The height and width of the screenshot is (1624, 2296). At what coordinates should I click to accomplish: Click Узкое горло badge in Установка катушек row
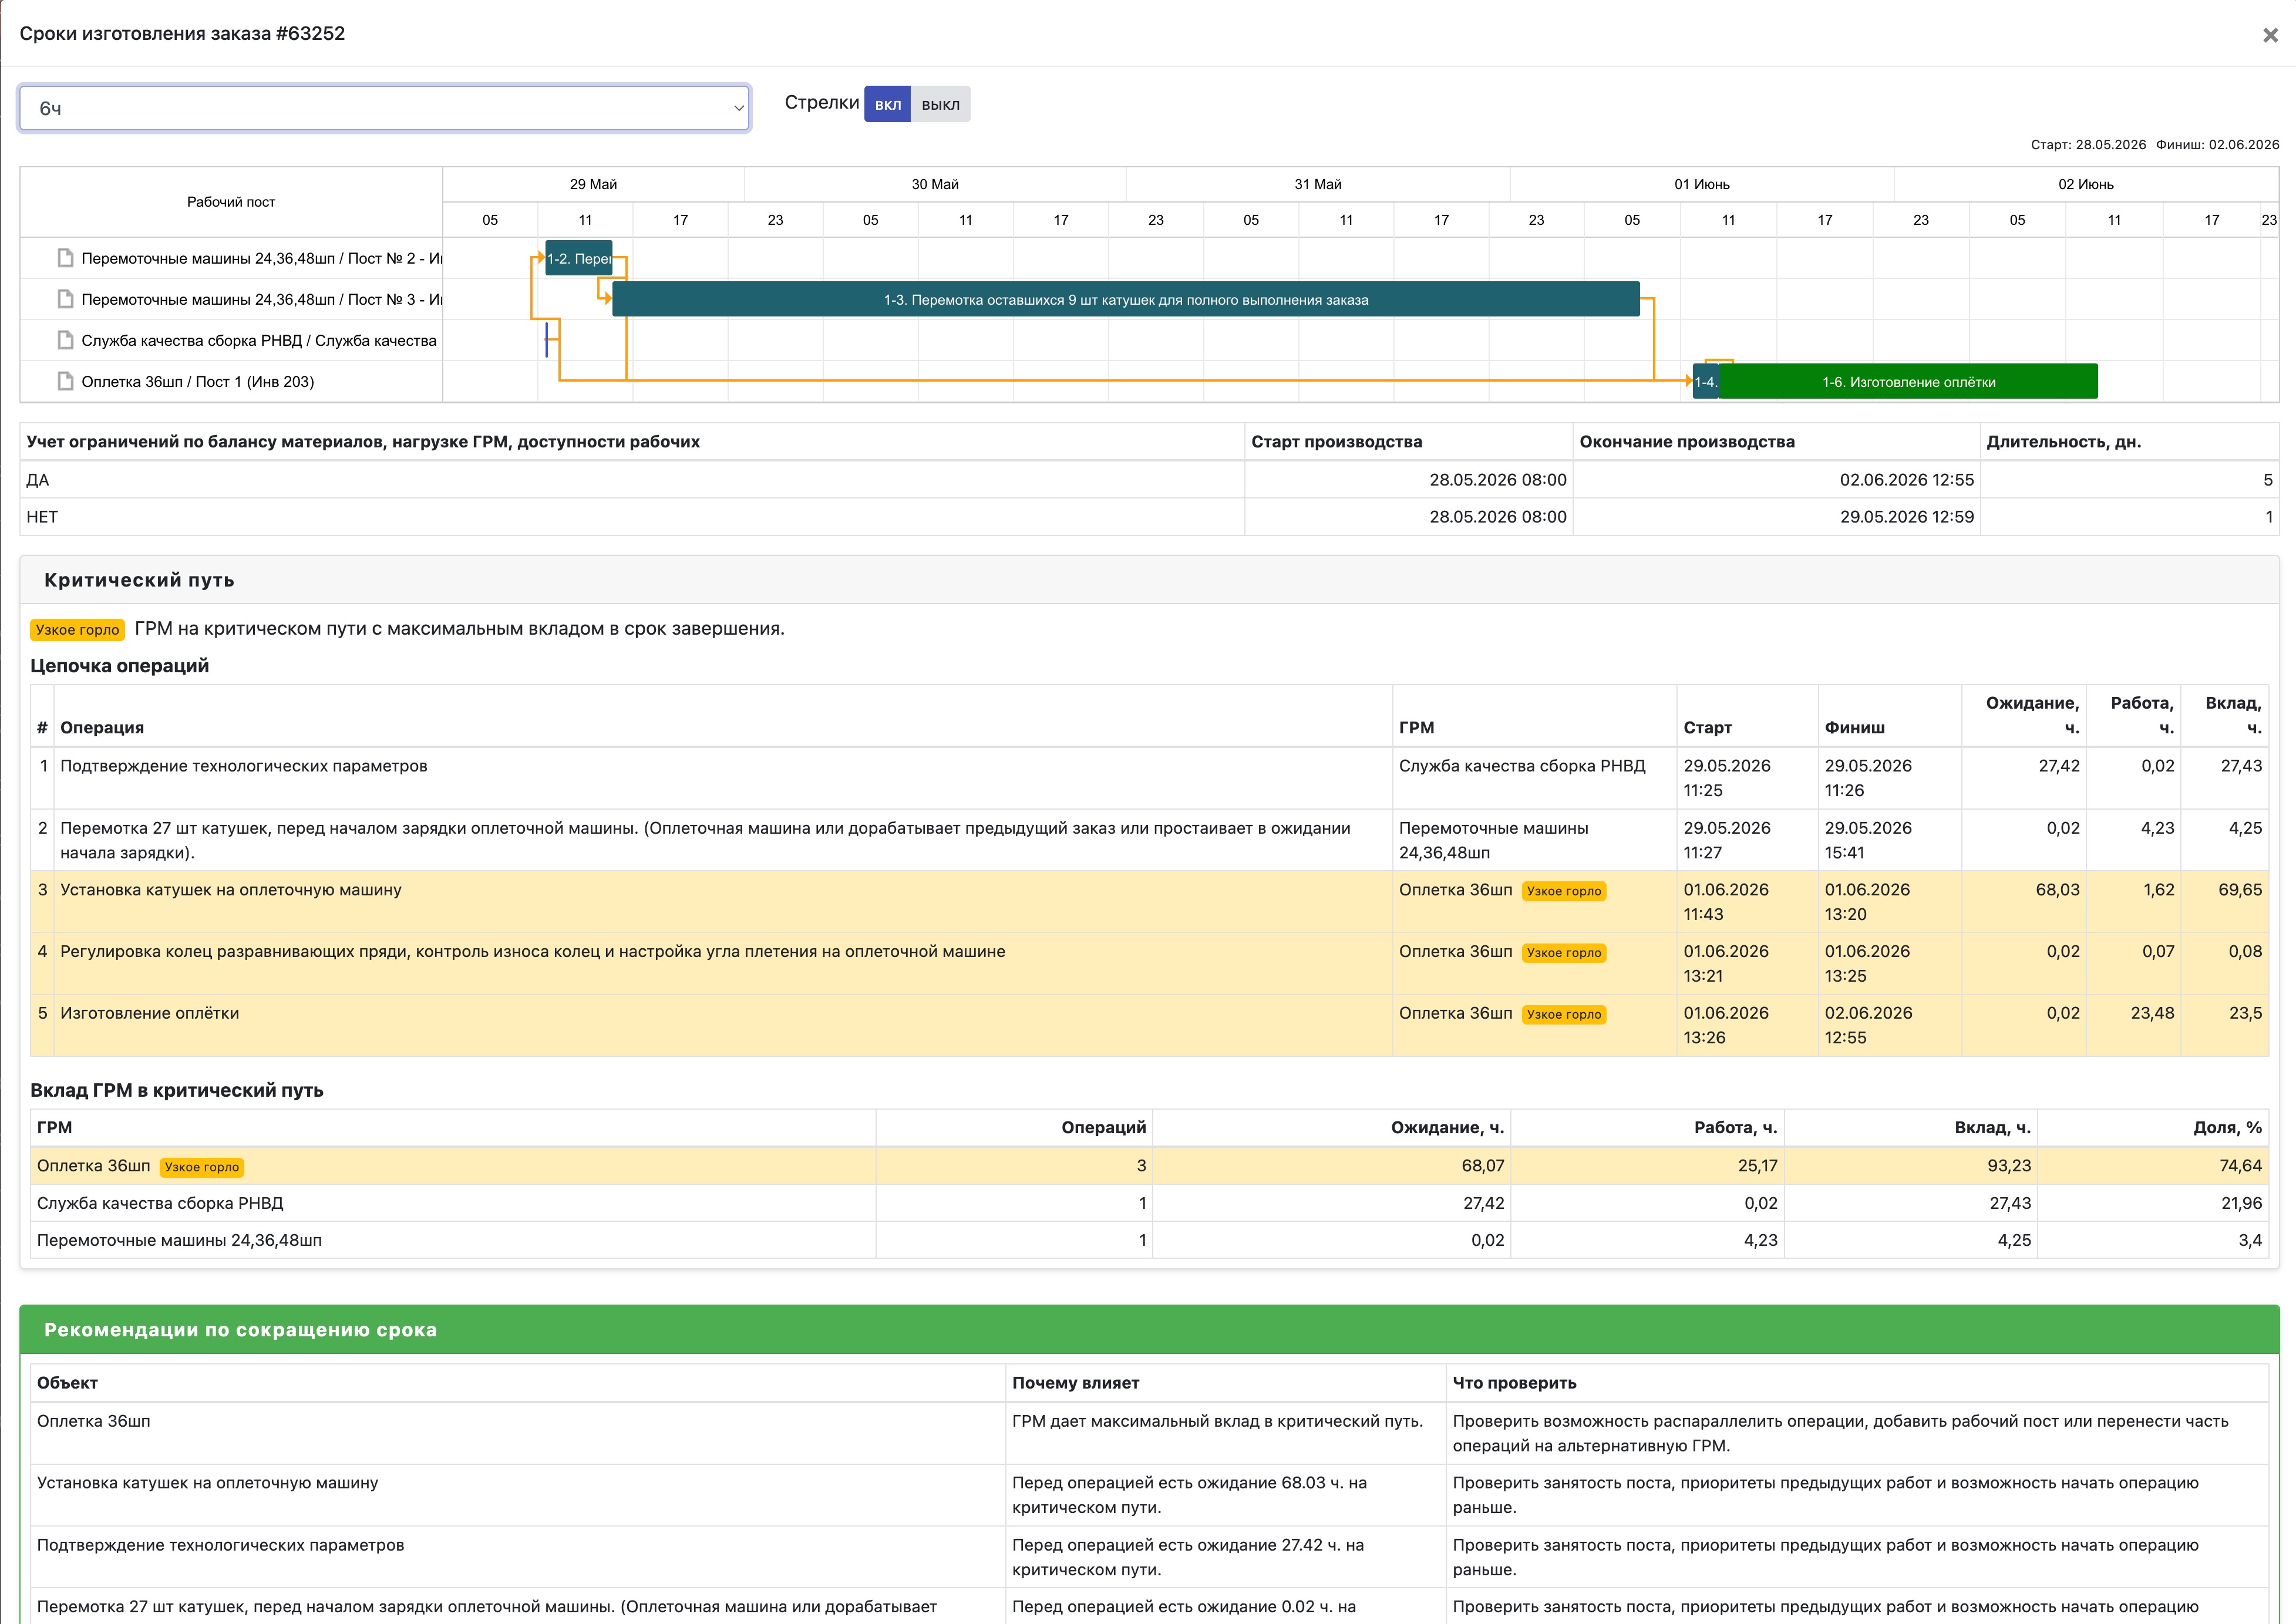pos(1564,891)
